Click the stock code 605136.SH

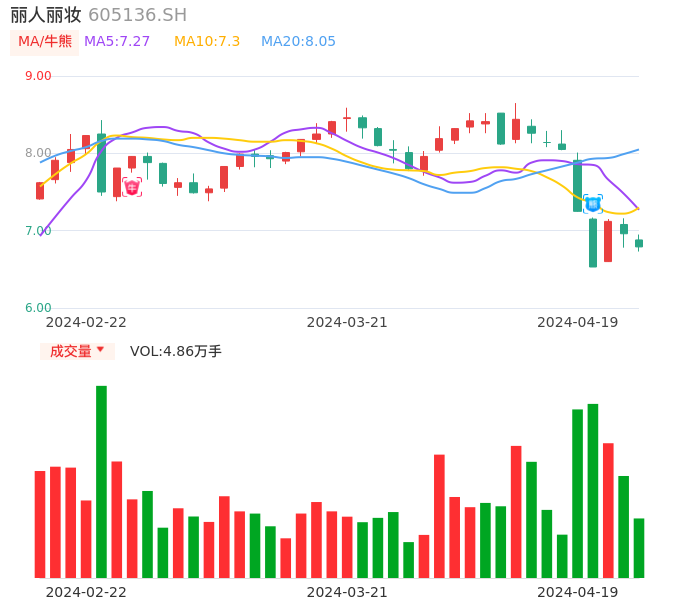click(x=137, y=15)
